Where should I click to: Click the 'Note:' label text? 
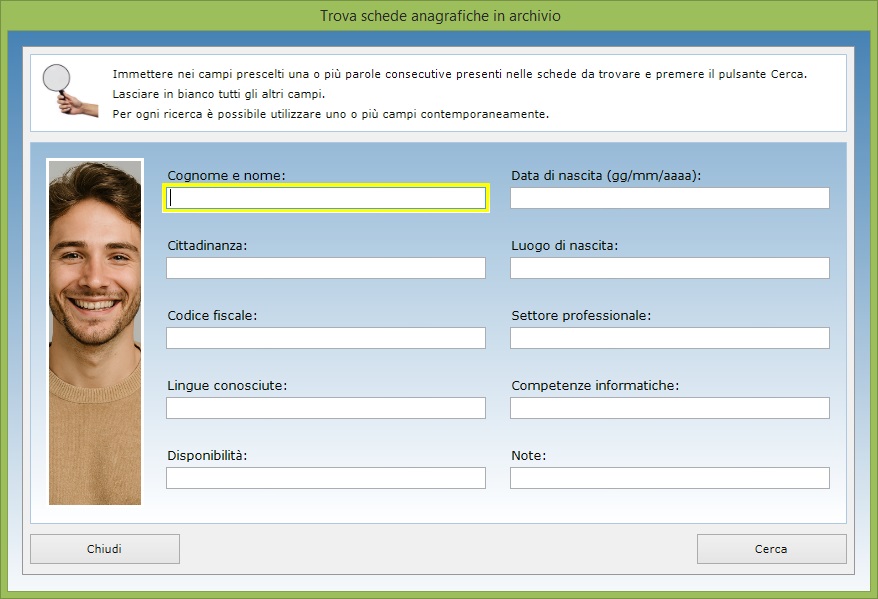pos(528,456)
